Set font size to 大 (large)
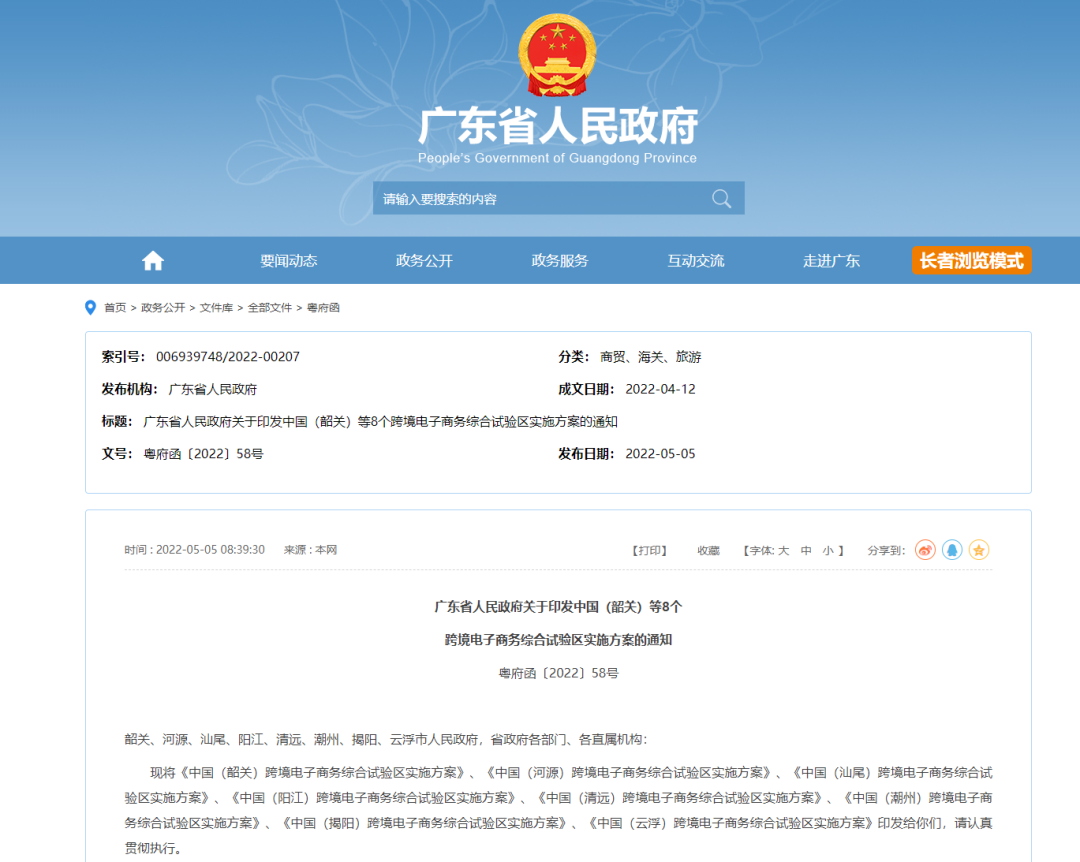 pos(783,550)
